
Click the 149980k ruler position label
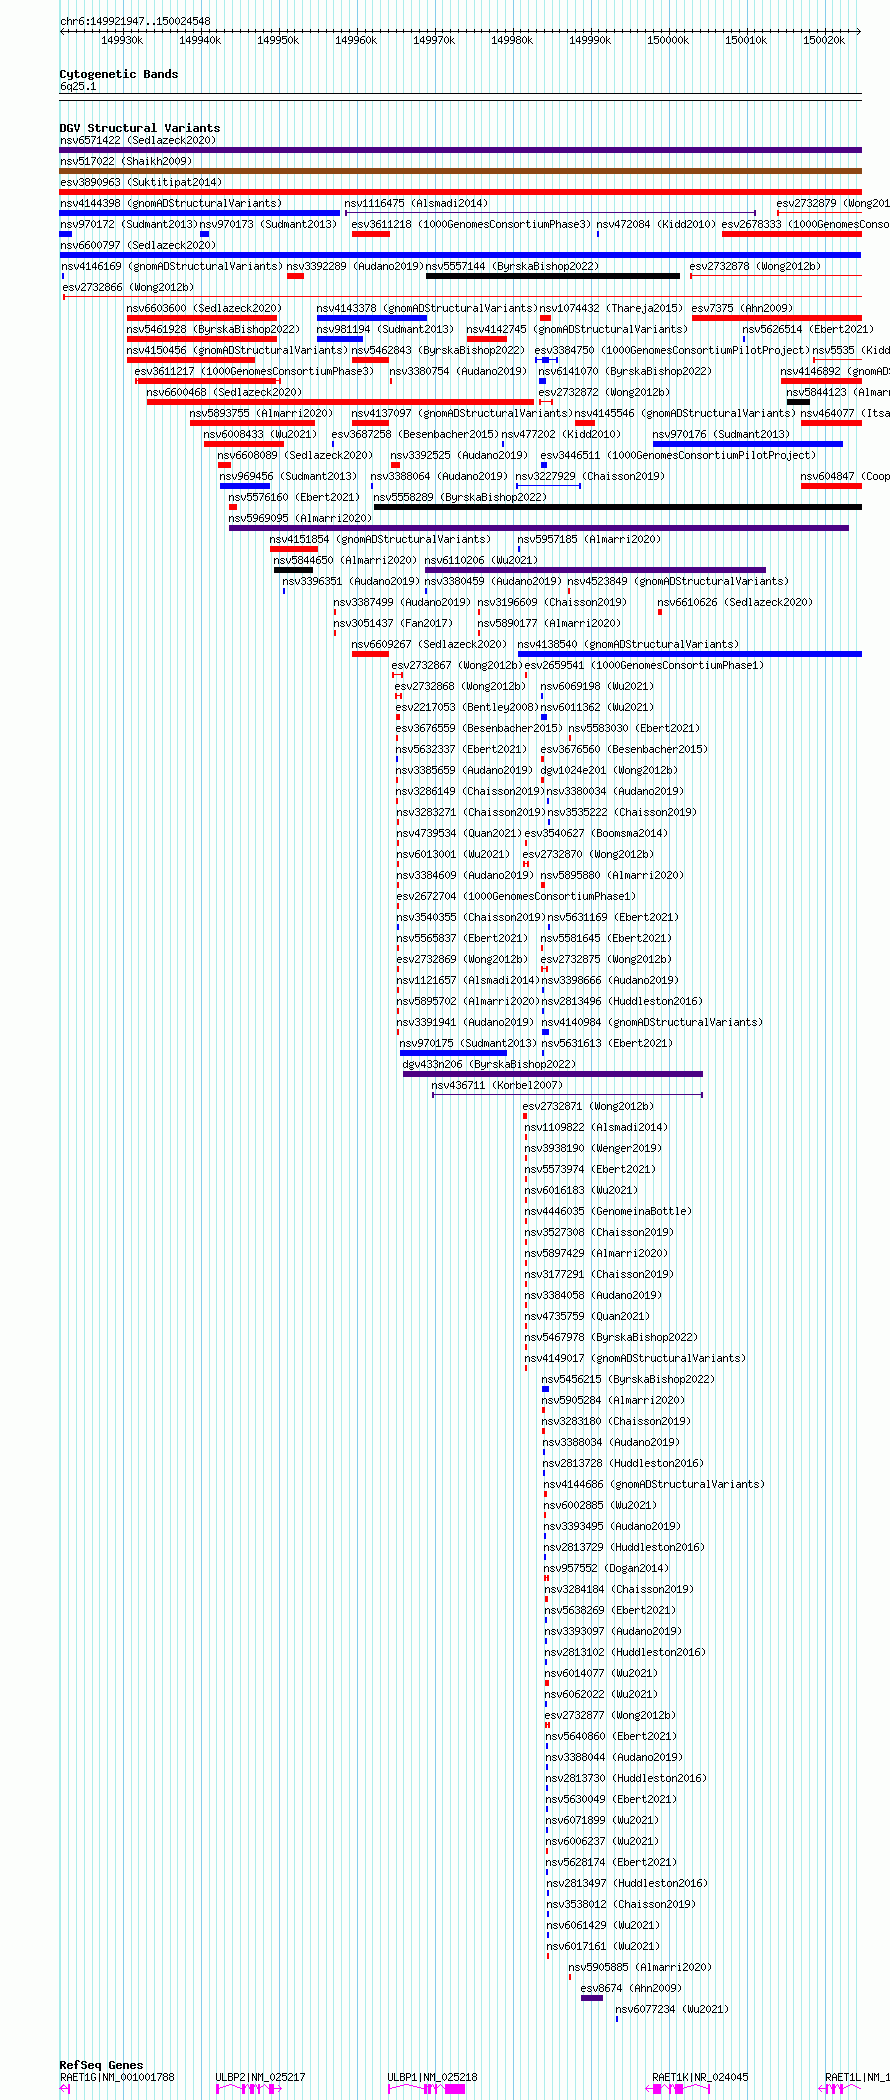click(512, 40)
